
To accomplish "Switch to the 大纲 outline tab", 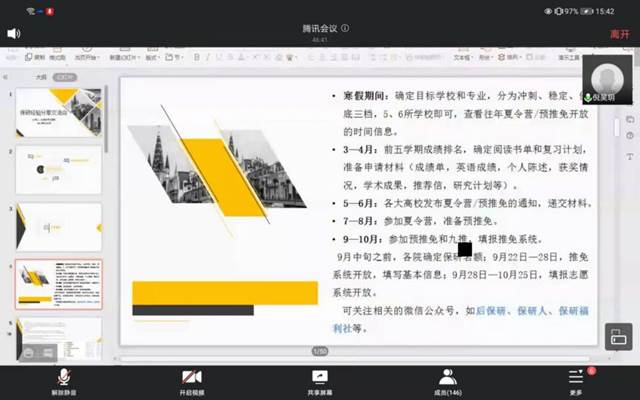I will click(x=41, y=76).
